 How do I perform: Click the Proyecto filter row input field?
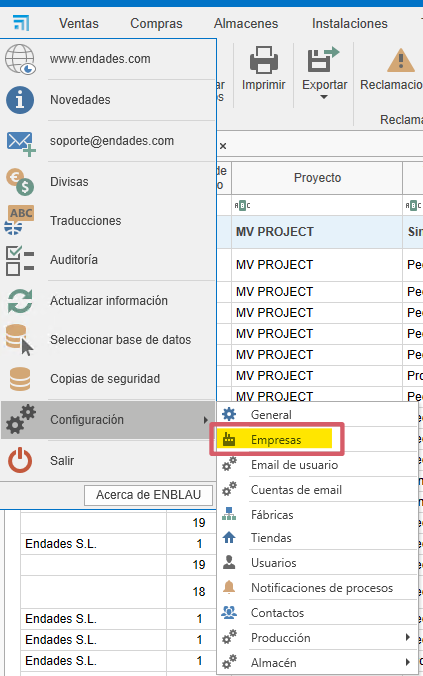pos(317,205)
